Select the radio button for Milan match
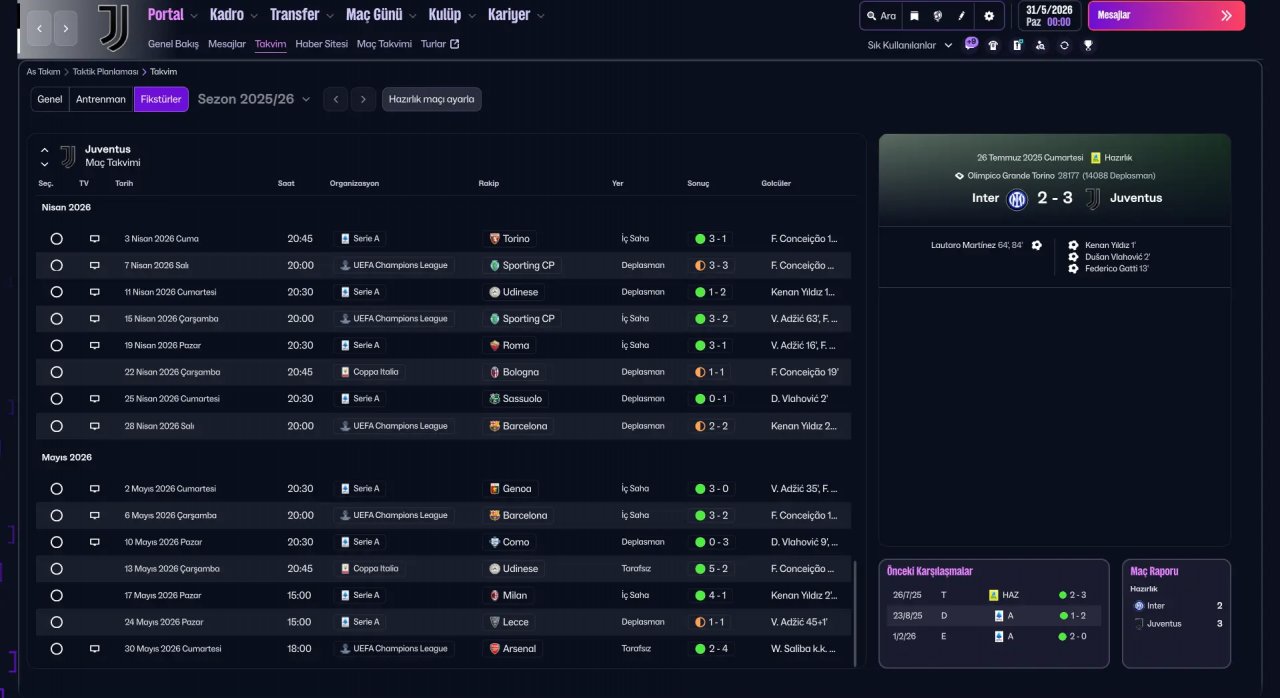The image size is (1280, 698). click(56, 595)
